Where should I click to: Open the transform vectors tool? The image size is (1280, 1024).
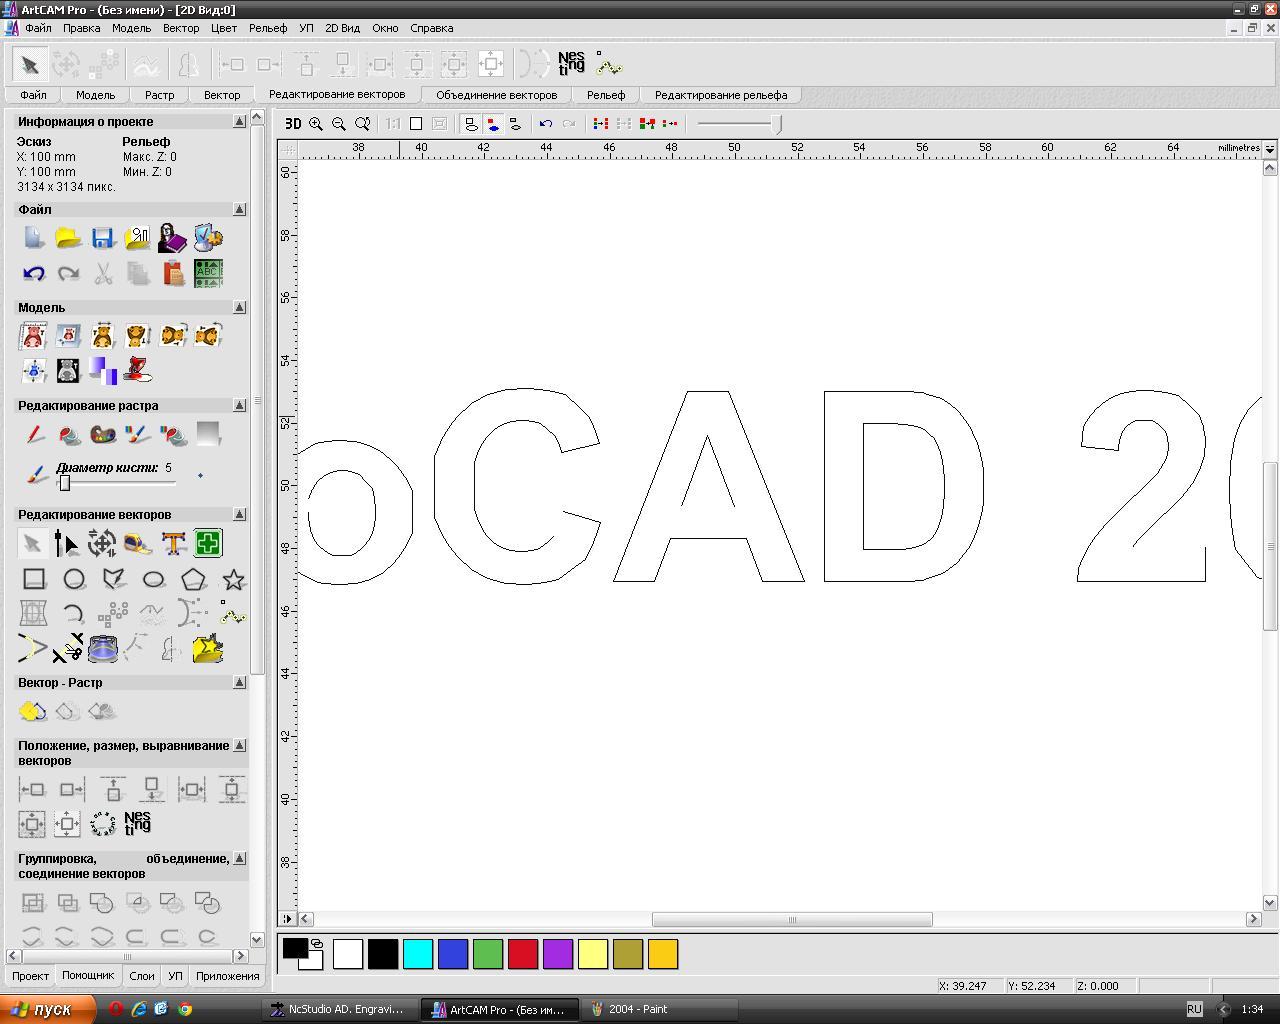[102, 543]
